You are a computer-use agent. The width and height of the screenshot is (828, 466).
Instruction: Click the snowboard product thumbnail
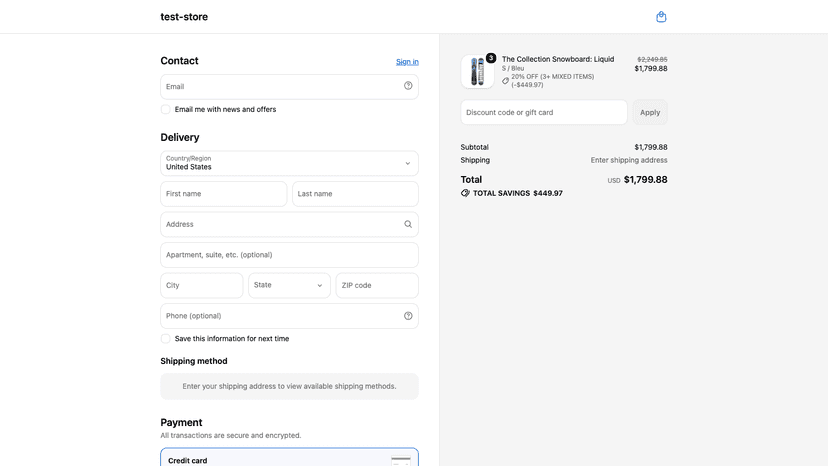point(477,71)
